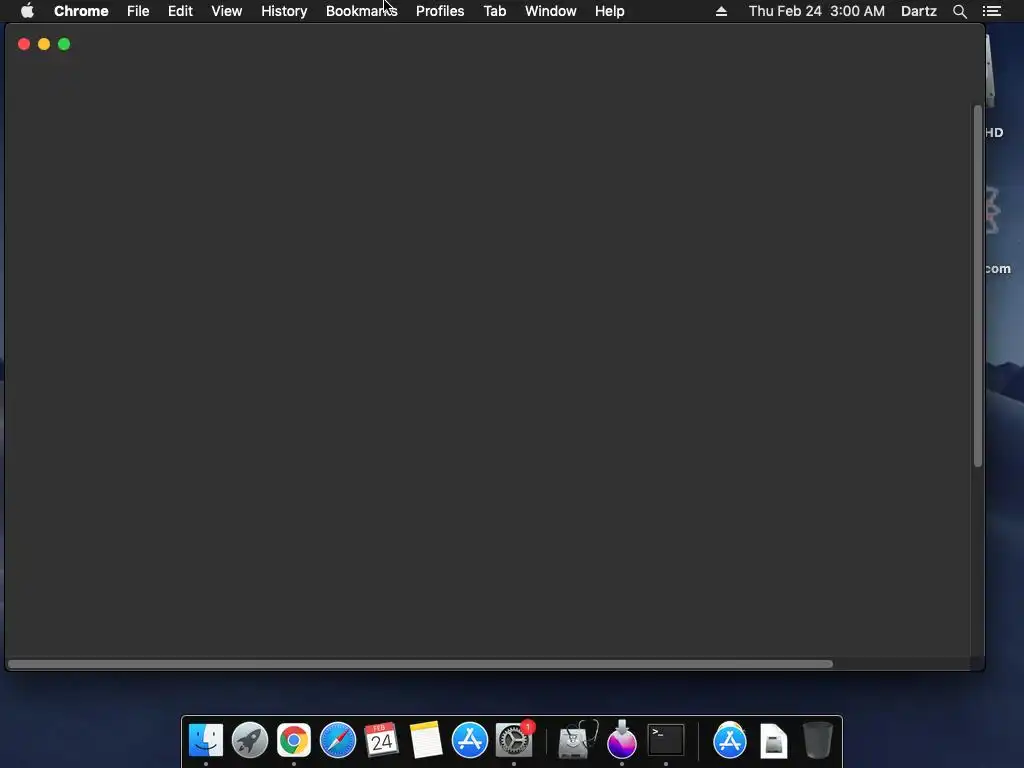
Task: Open Terminal from the Dock
Action: 665,741
